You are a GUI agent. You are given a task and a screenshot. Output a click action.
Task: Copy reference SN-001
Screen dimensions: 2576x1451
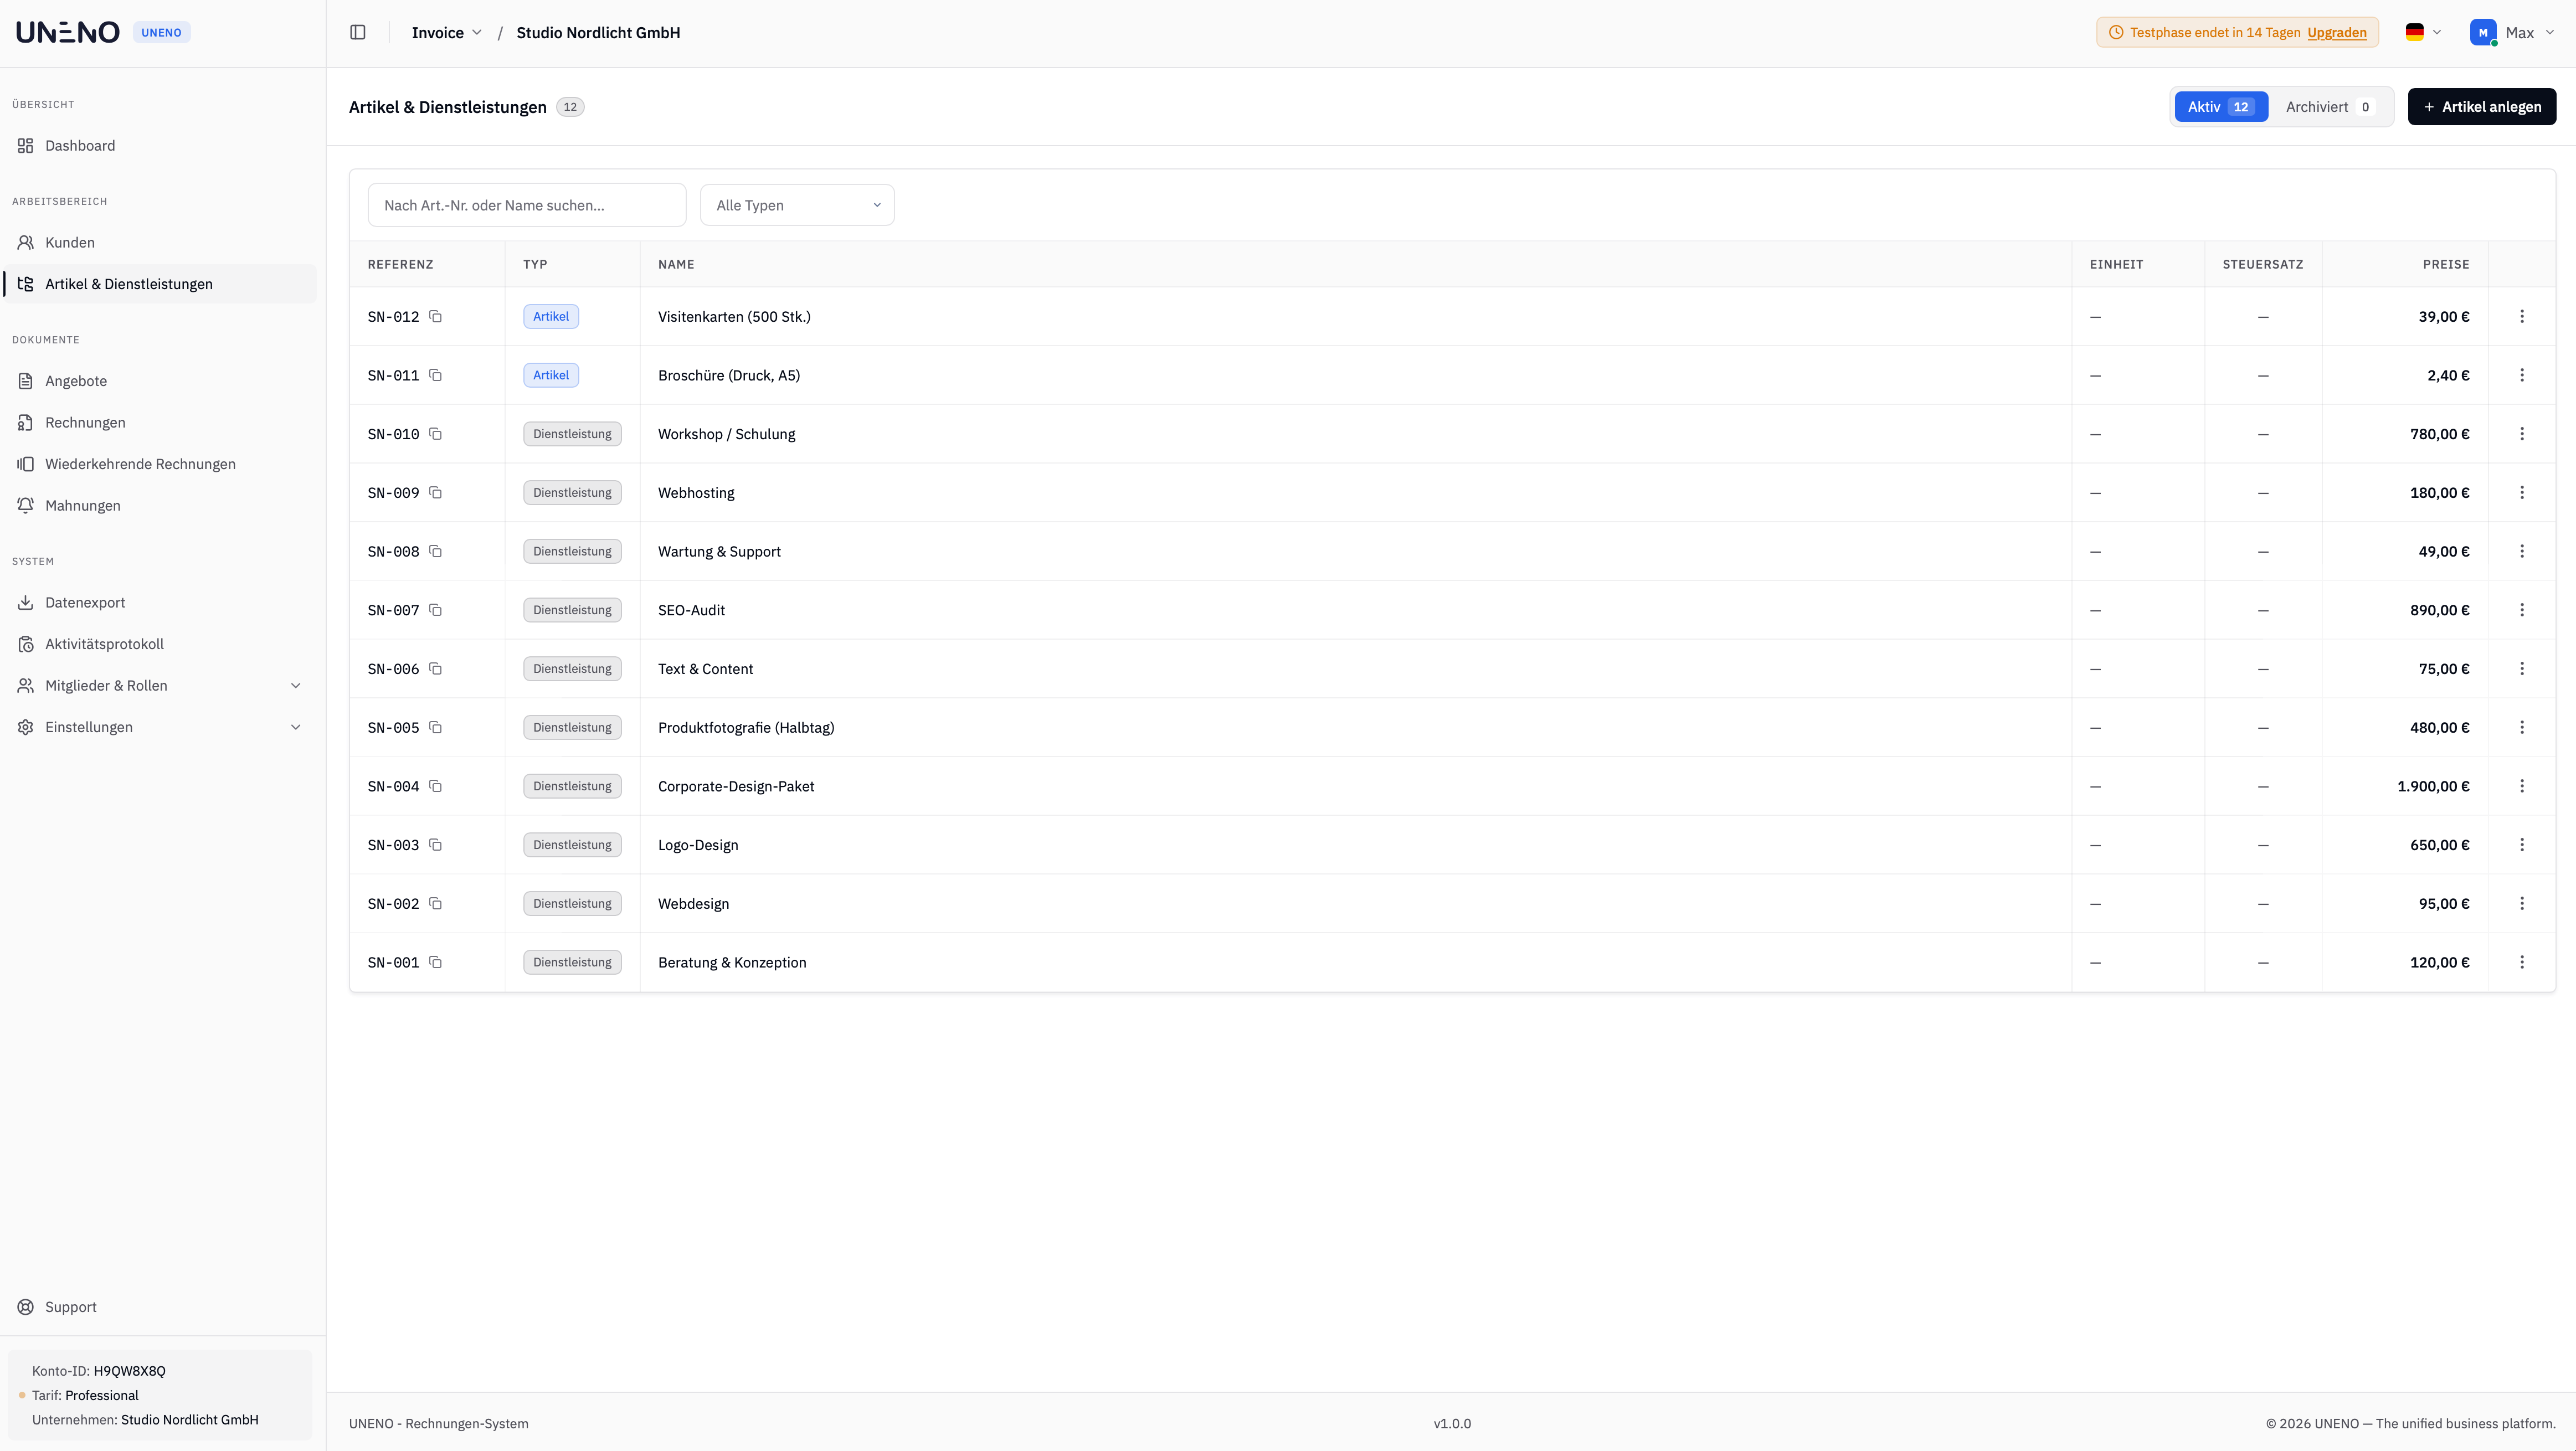pos(435,962)
